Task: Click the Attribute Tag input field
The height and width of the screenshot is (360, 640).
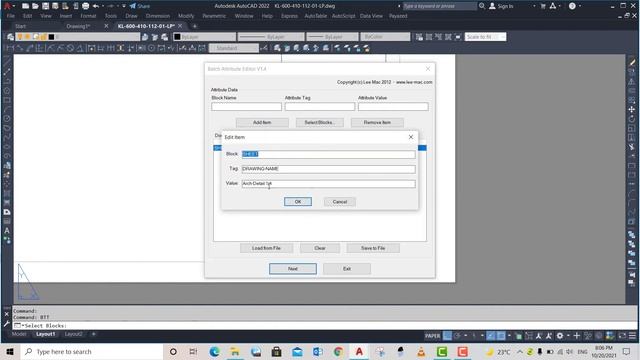Action: (x=320, y=107)
